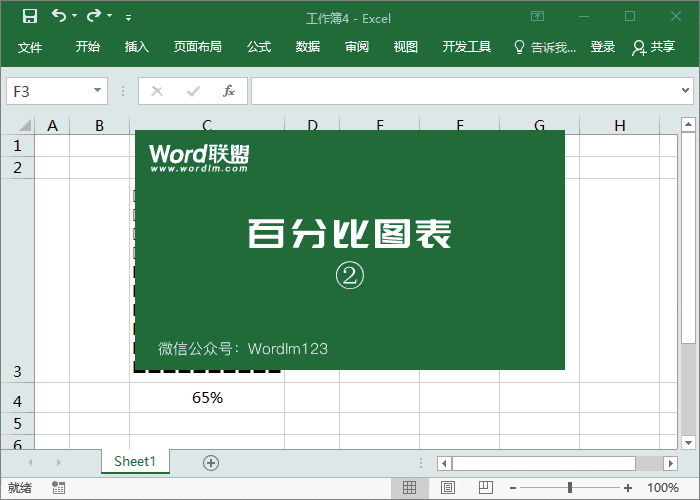
Task: Switch to Normal view
Action: (x=409, y=488)
